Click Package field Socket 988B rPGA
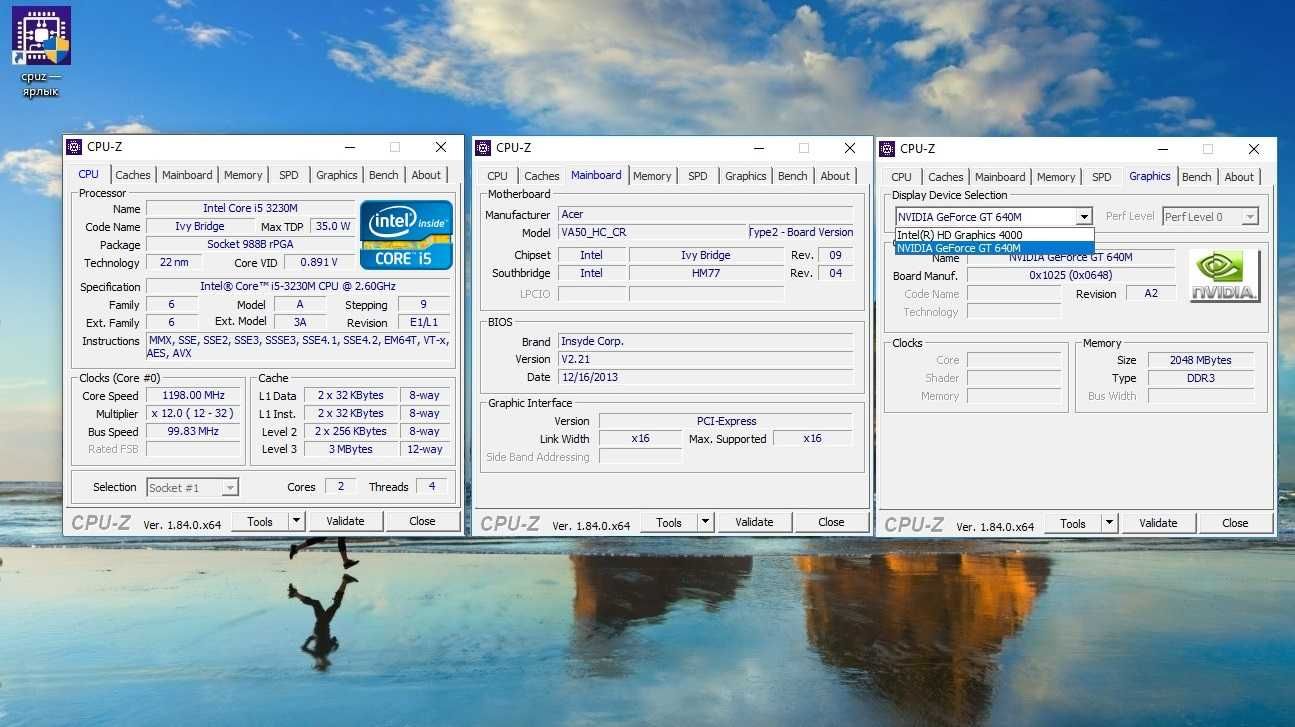This screenshot has width=1295, height=727. pyautogui.click(x=250, y=244)
